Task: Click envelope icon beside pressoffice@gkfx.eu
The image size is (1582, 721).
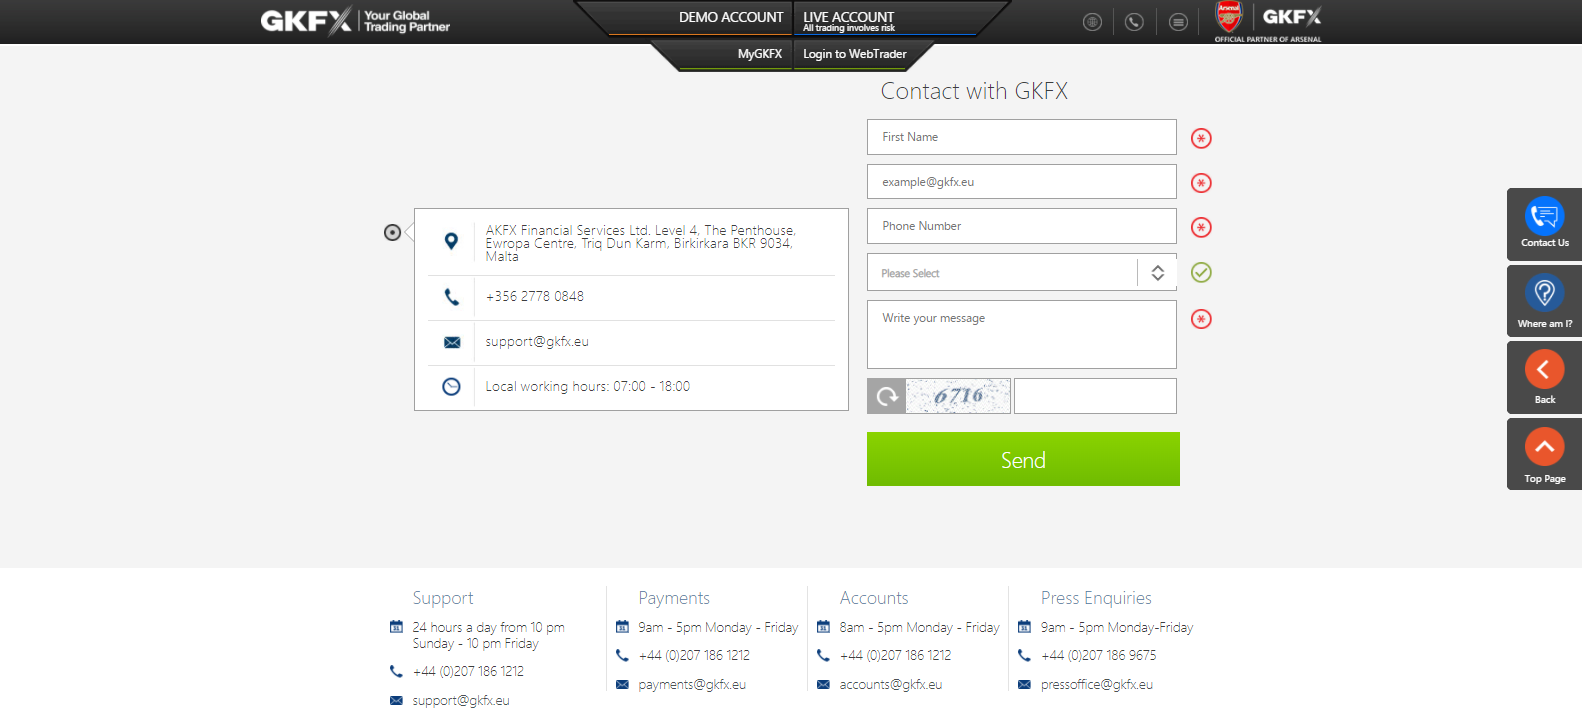Action: coord(1024,685)
